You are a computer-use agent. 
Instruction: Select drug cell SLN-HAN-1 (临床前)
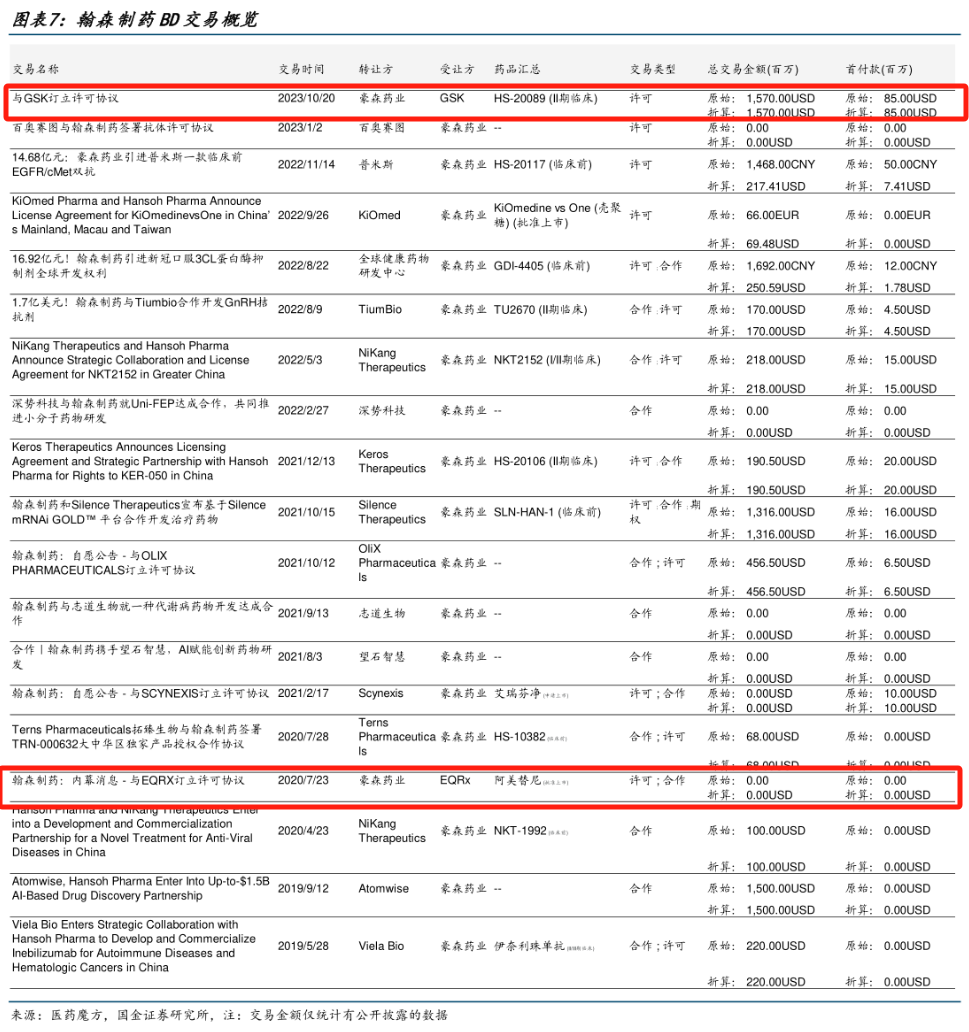[x=547, y=512]
